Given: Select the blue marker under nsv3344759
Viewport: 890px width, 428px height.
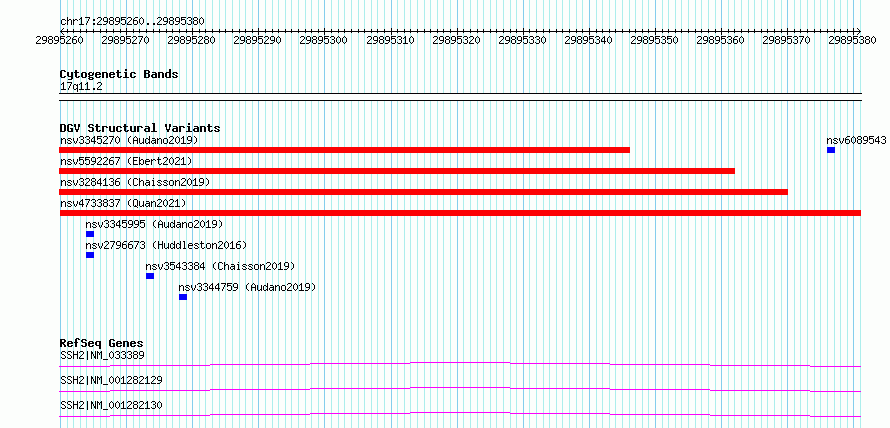Looking at the screenshot, I should (183, 297).
